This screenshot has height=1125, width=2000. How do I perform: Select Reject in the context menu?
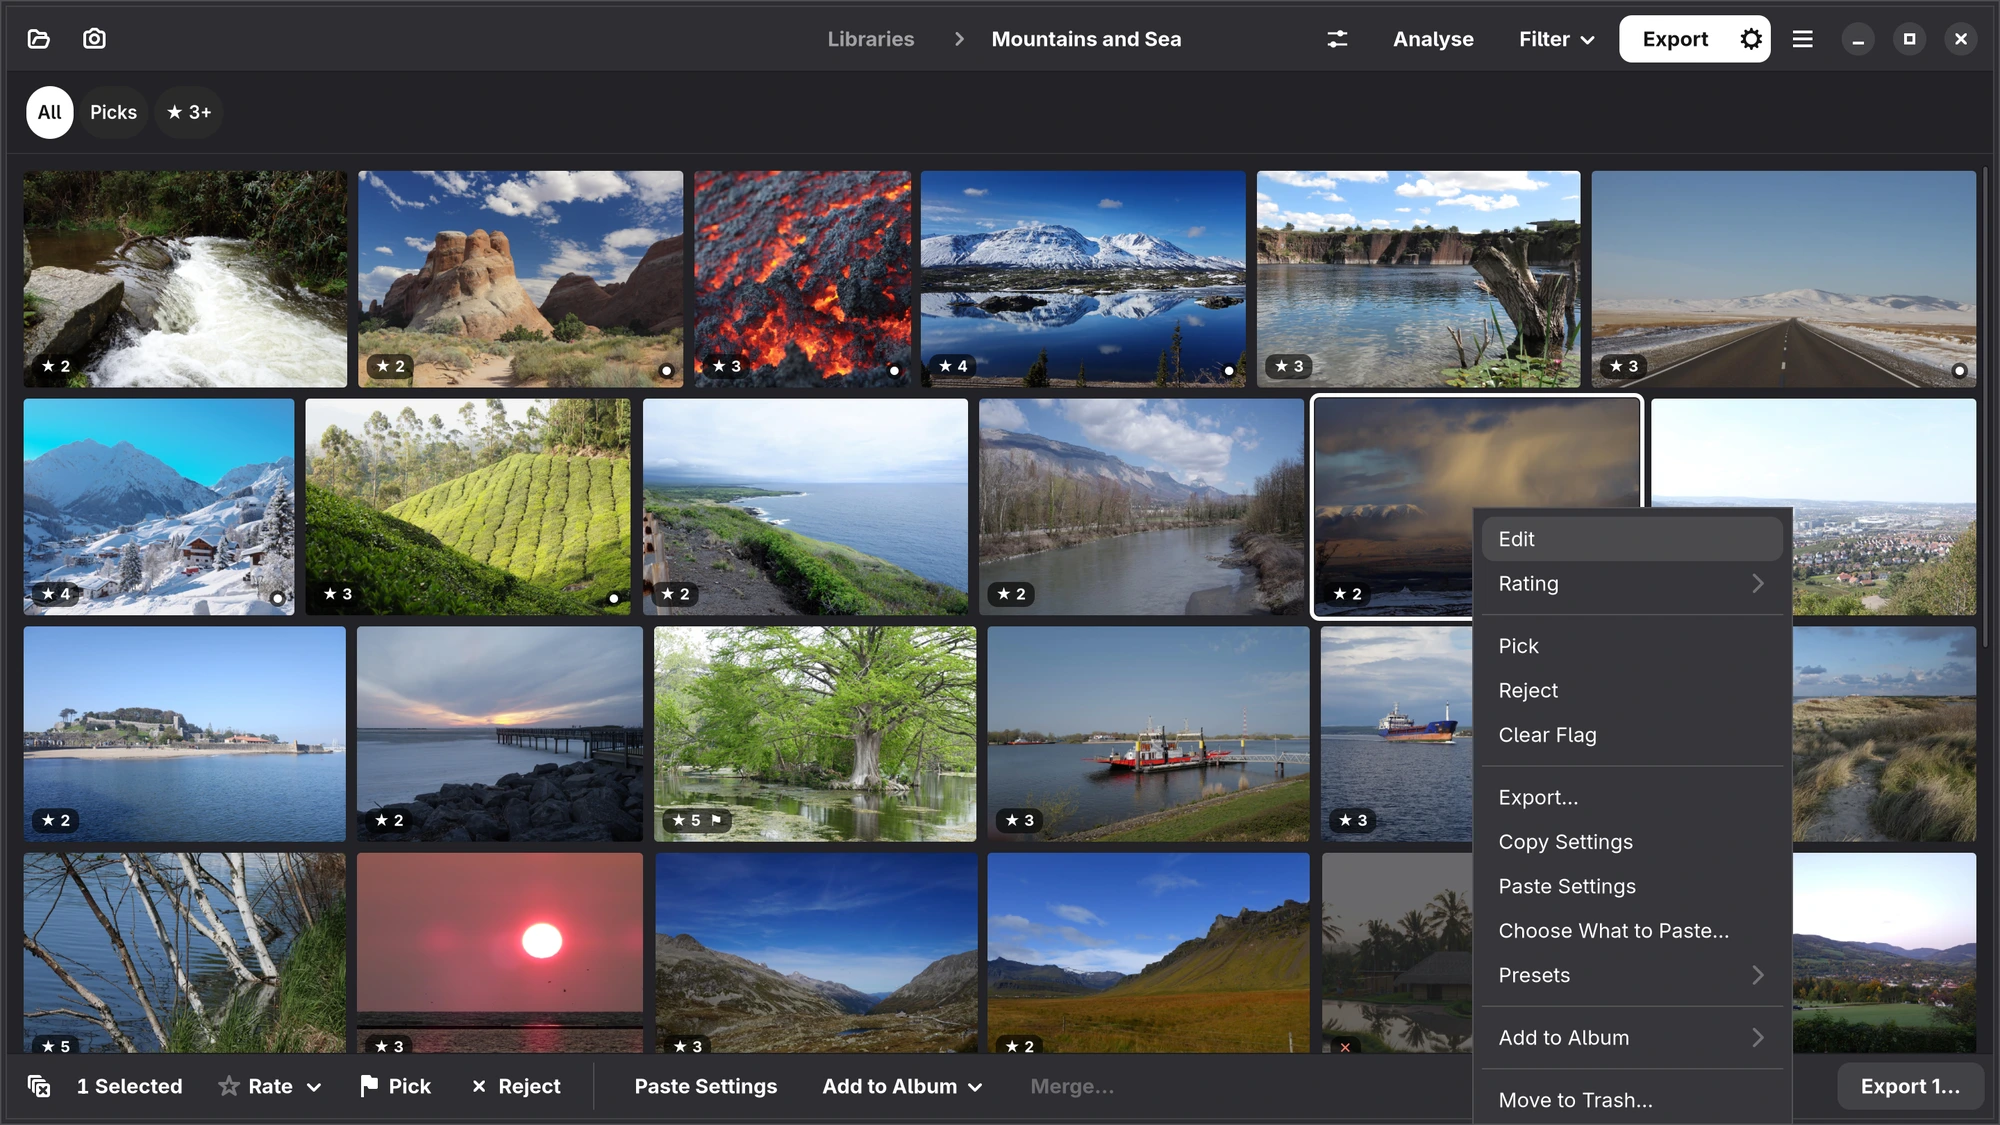click(x=1632, y=690)
